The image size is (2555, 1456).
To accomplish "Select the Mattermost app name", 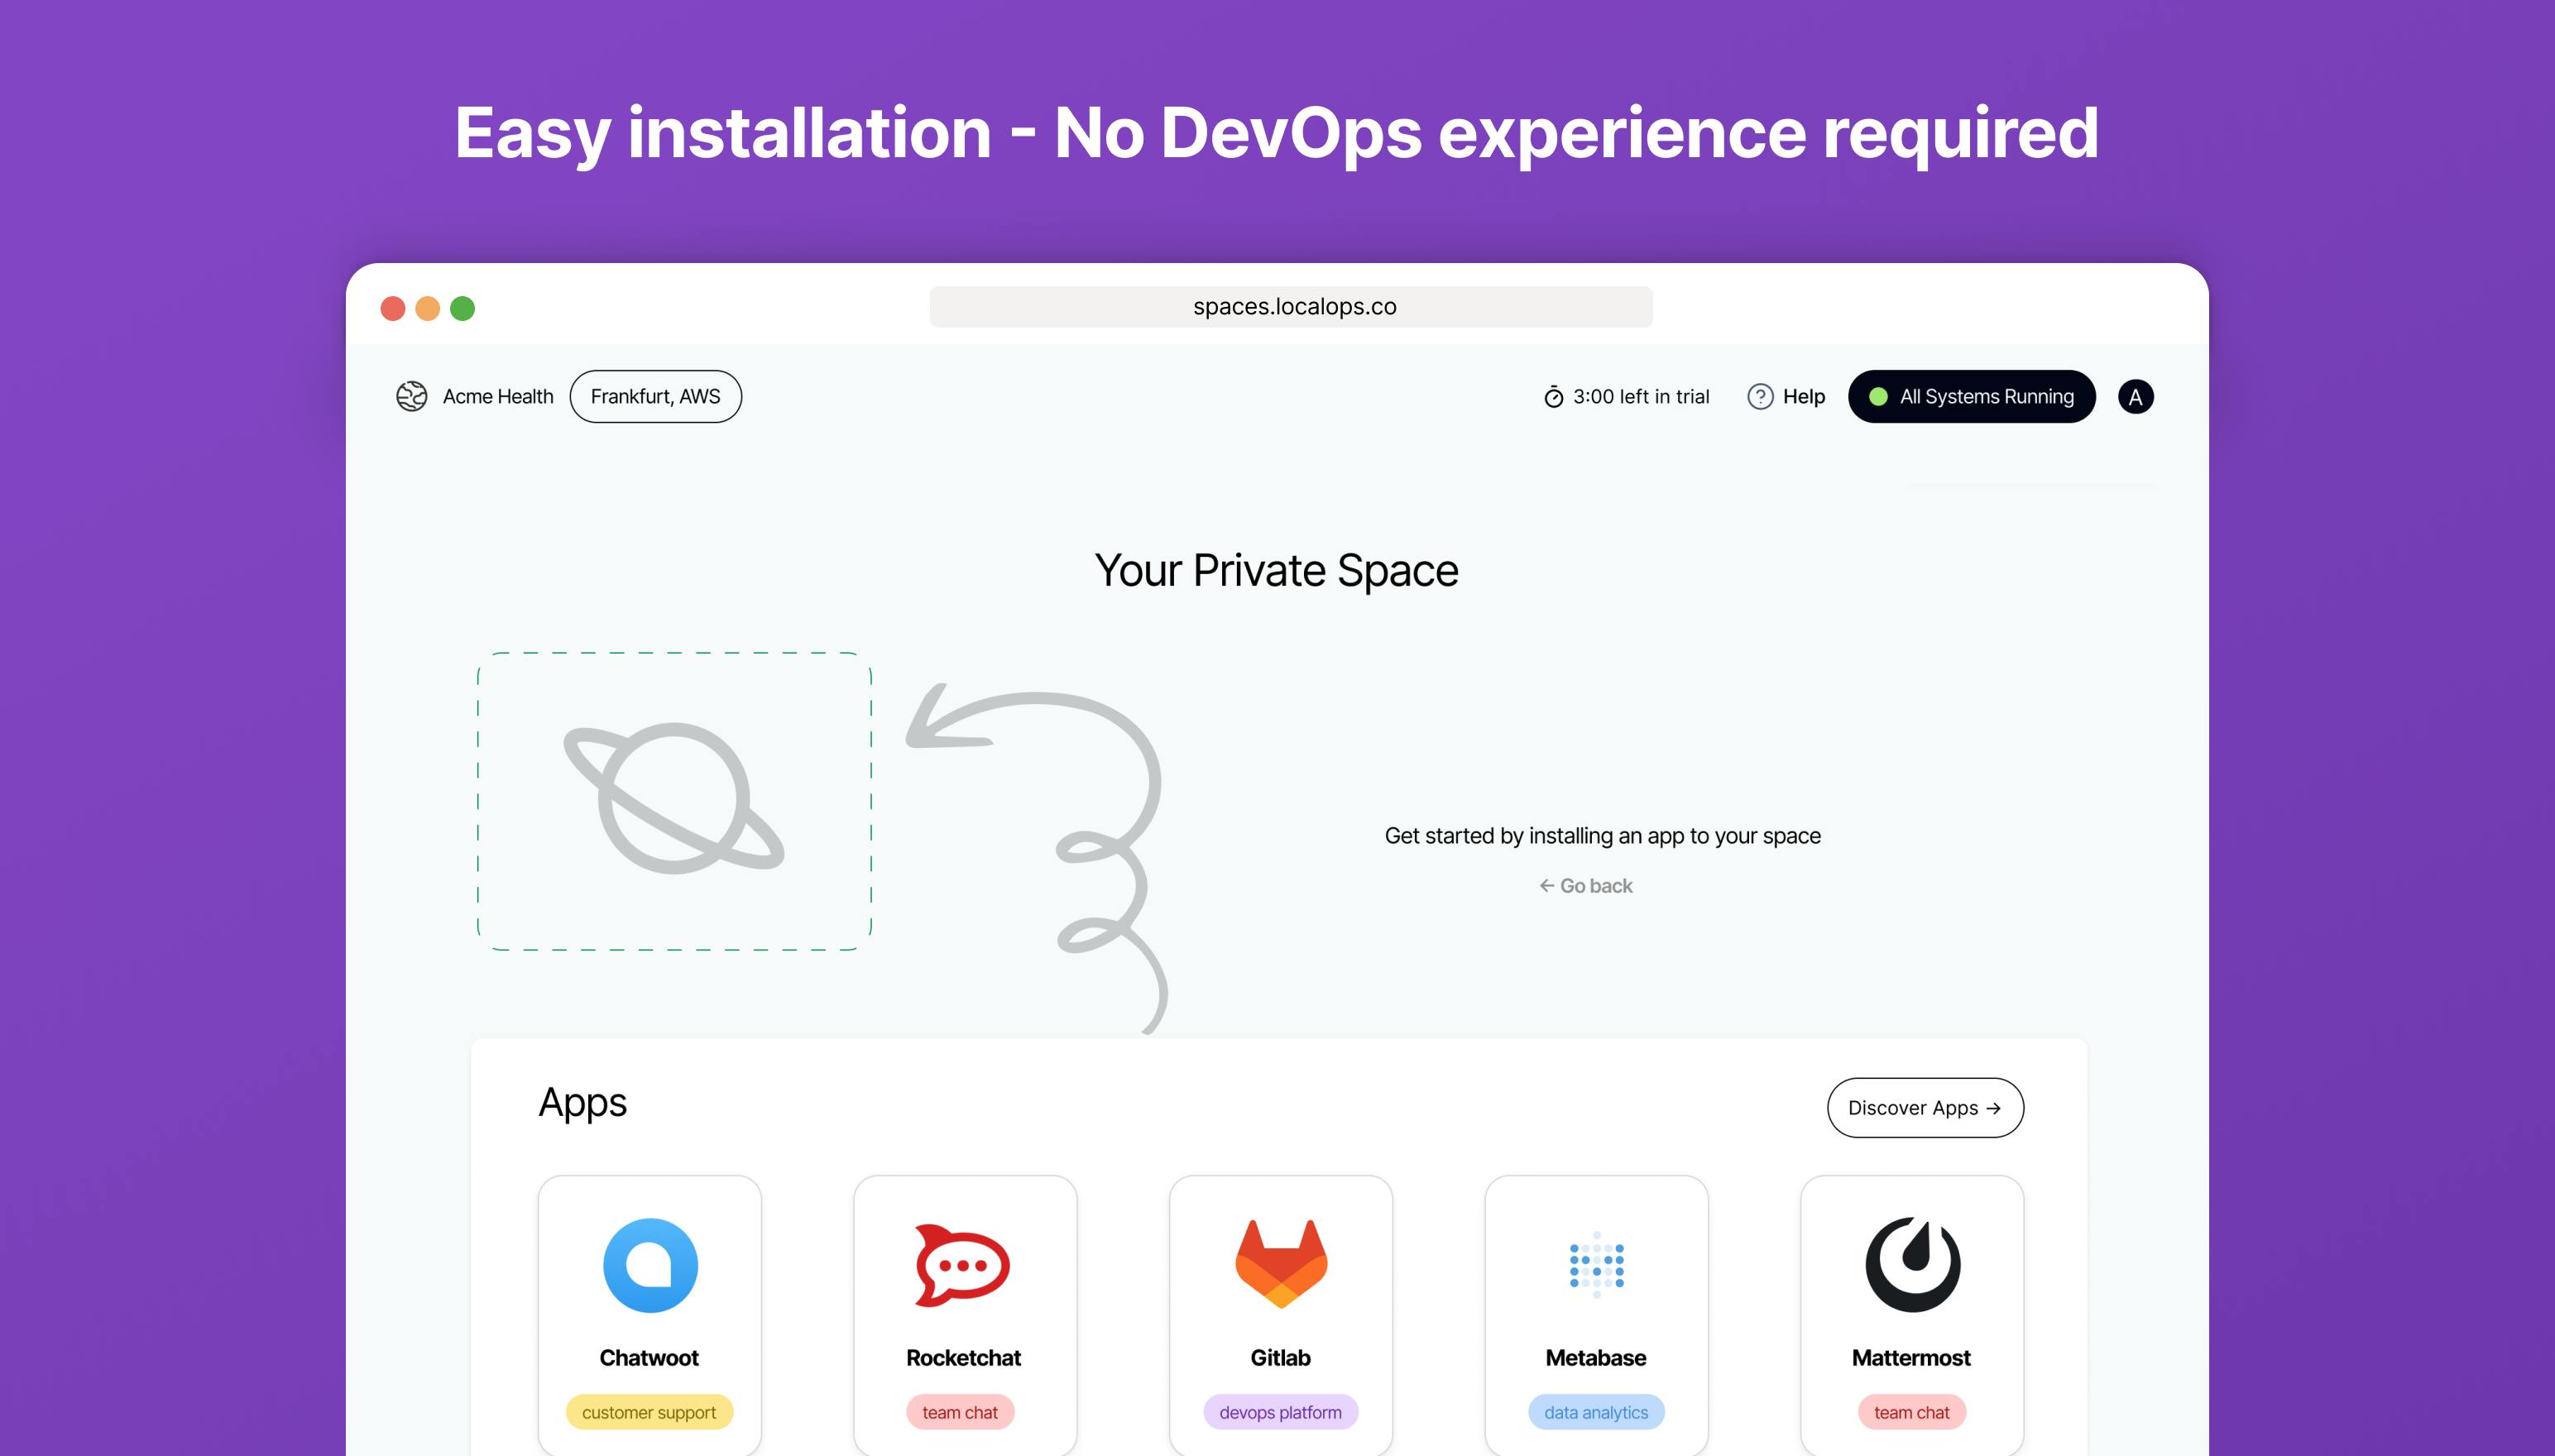I will 1911,1358.
